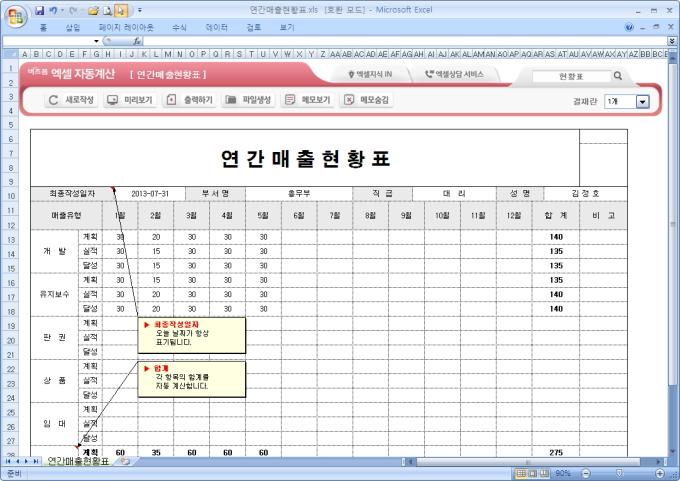Viewport: 680px width, 481px height.
Task: Switch to Normal view in status bar
Action: (521, 473)
